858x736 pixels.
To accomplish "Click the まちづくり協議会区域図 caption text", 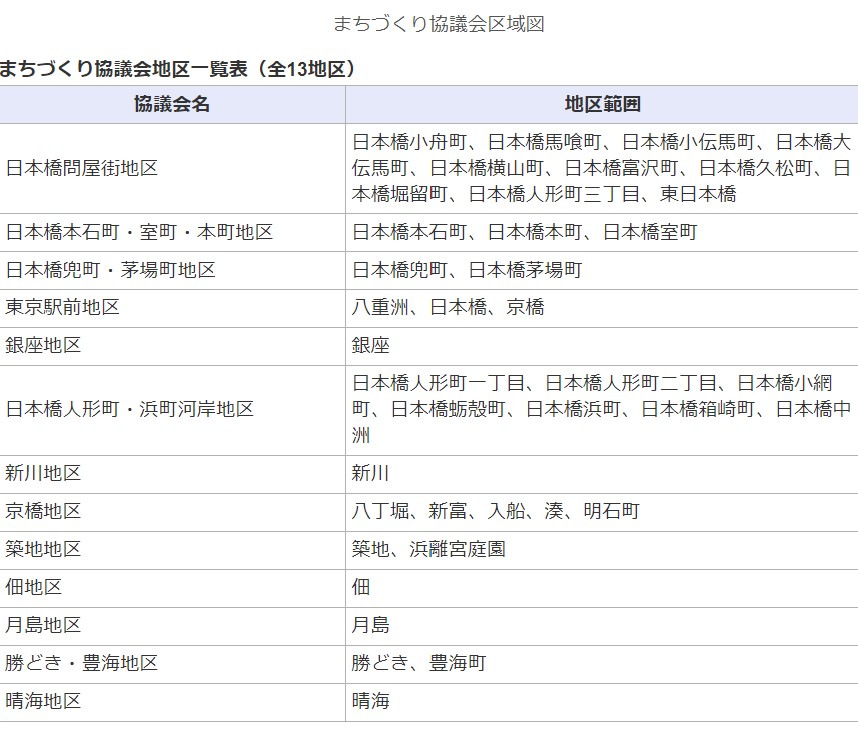I will point(438,24).
